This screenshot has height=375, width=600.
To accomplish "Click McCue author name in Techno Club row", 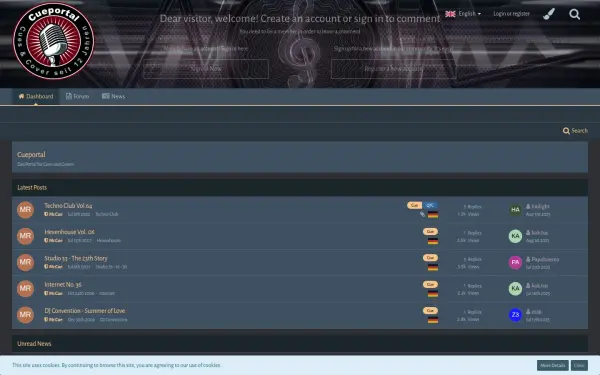I will point(55,214).
